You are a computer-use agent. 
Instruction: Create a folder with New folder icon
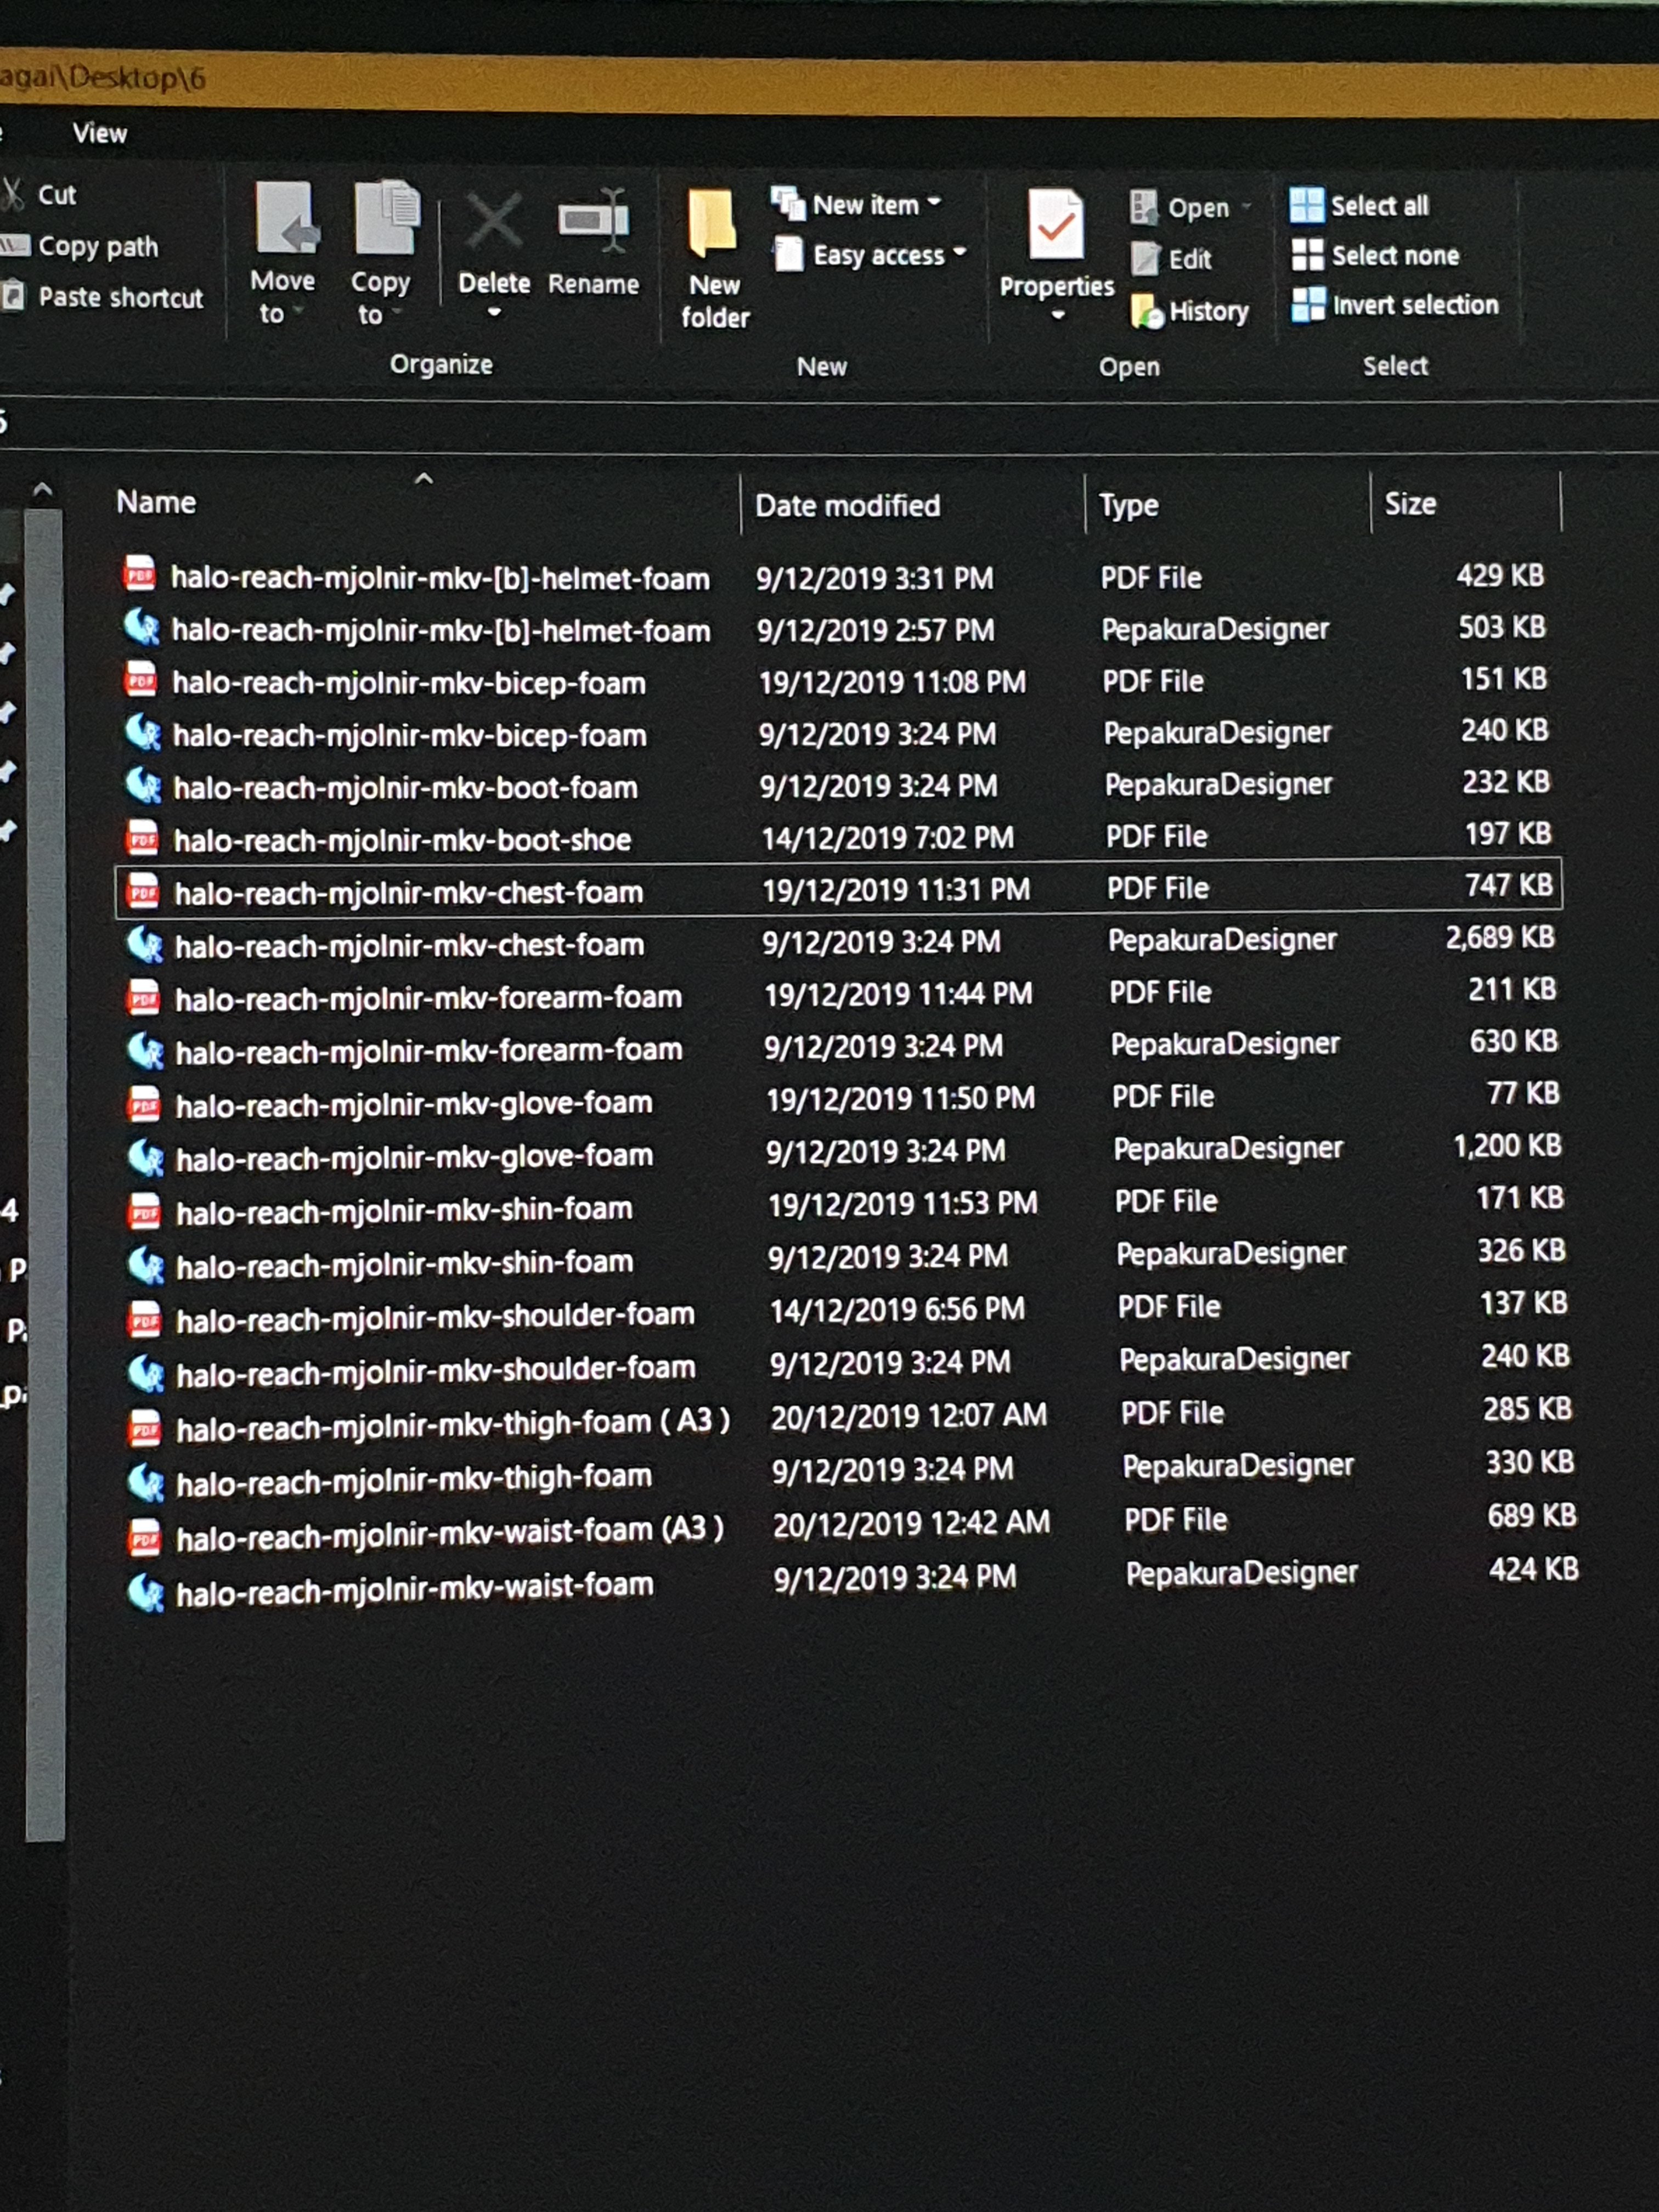tap(713, 222)
